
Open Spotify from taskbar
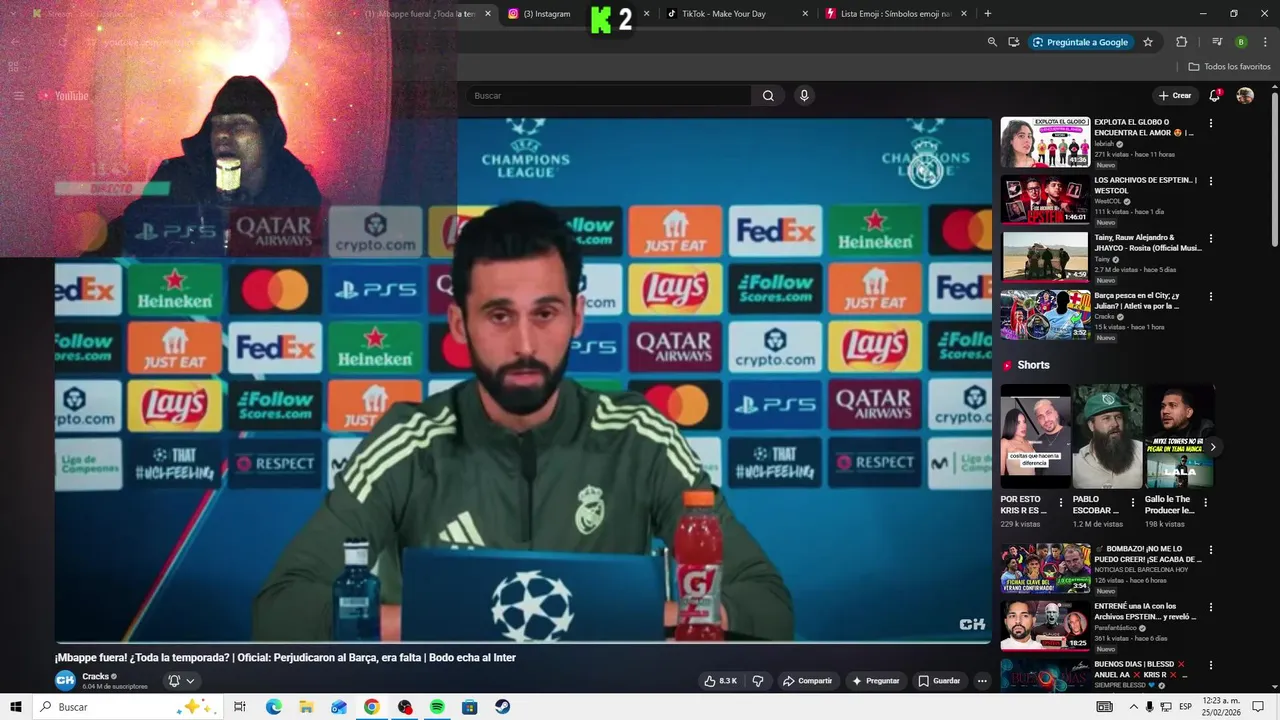click(x=437, y=707)
